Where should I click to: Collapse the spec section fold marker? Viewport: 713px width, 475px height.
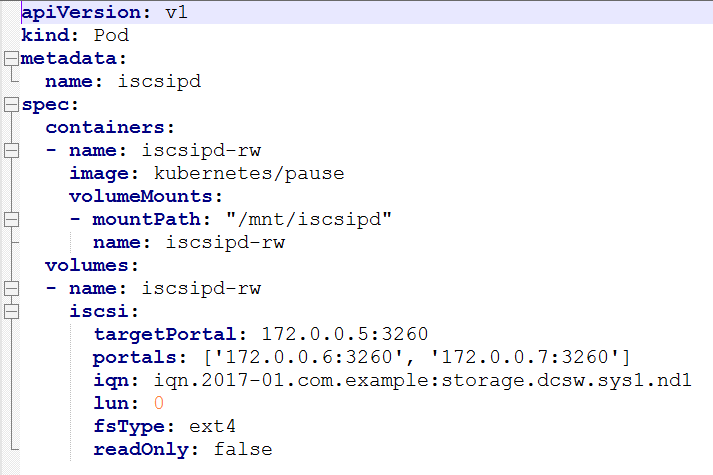(x=11, y=105)
